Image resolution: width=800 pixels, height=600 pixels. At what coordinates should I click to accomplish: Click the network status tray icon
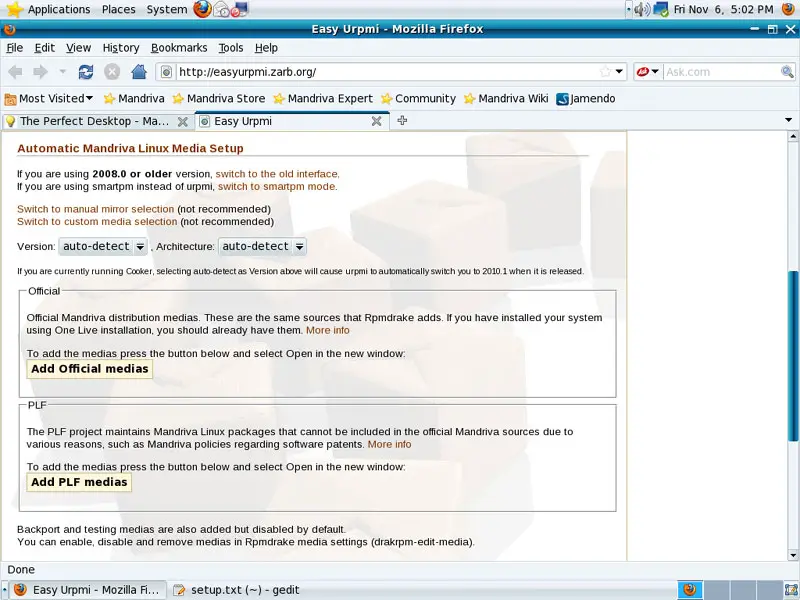pyautogui.click(x=661, y=9)
